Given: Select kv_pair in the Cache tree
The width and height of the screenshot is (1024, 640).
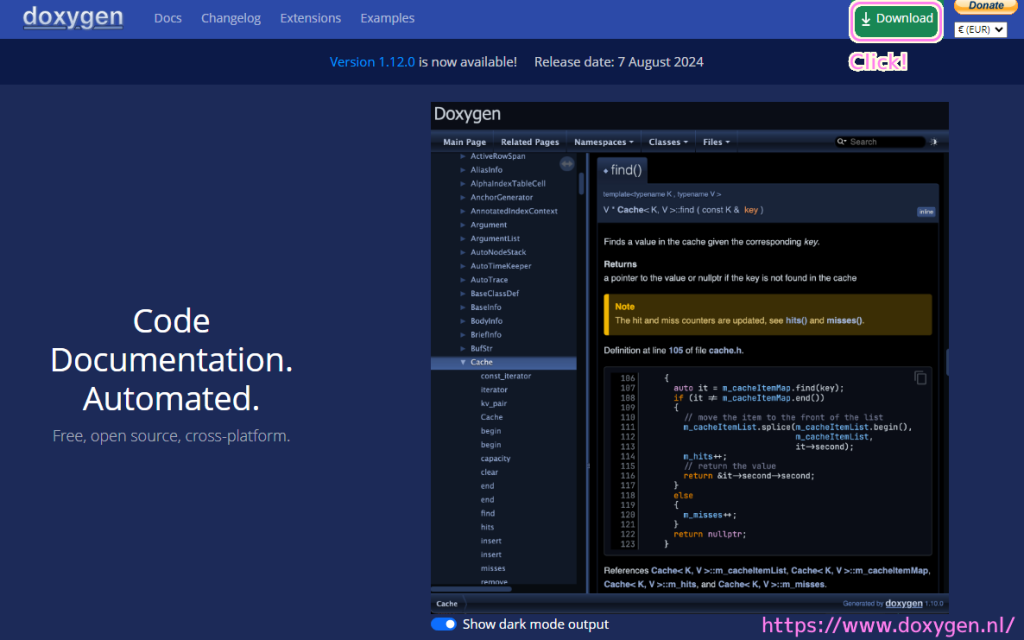Looking at the screenshot, I should (x=493, y=403).
